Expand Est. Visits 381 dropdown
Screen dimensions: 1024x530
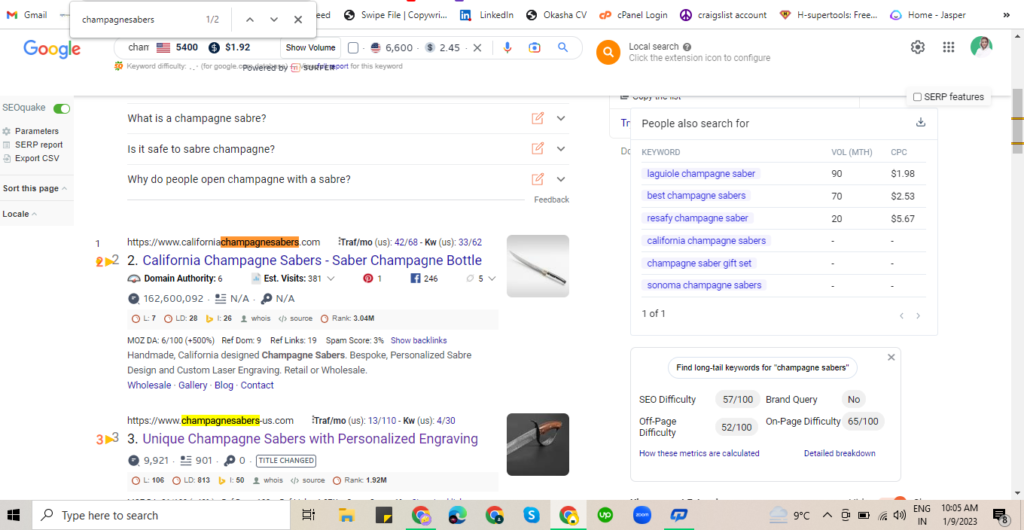click(x=331, y=279)
